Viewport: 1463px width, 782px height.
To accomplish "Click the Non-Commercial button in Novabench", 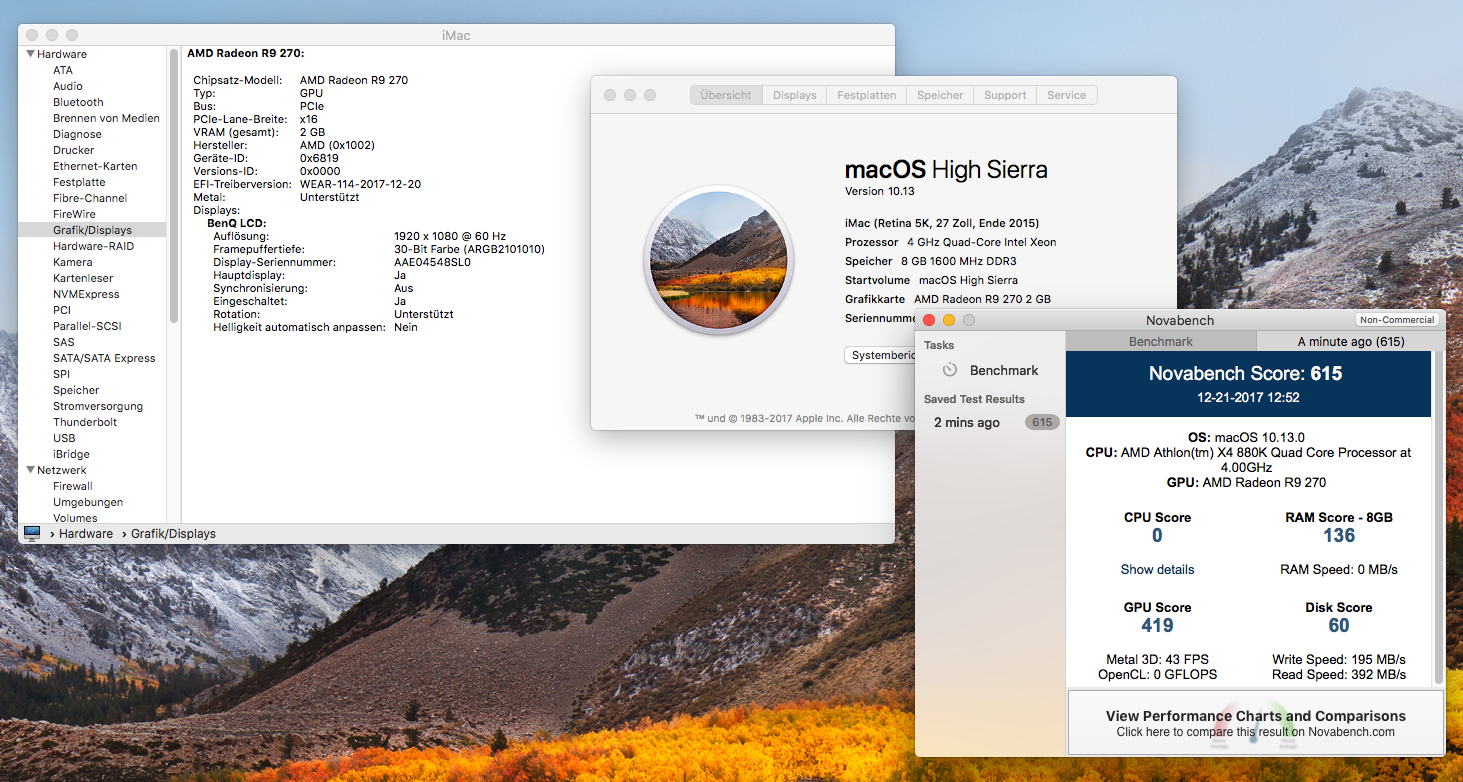I will (1397, 320).
